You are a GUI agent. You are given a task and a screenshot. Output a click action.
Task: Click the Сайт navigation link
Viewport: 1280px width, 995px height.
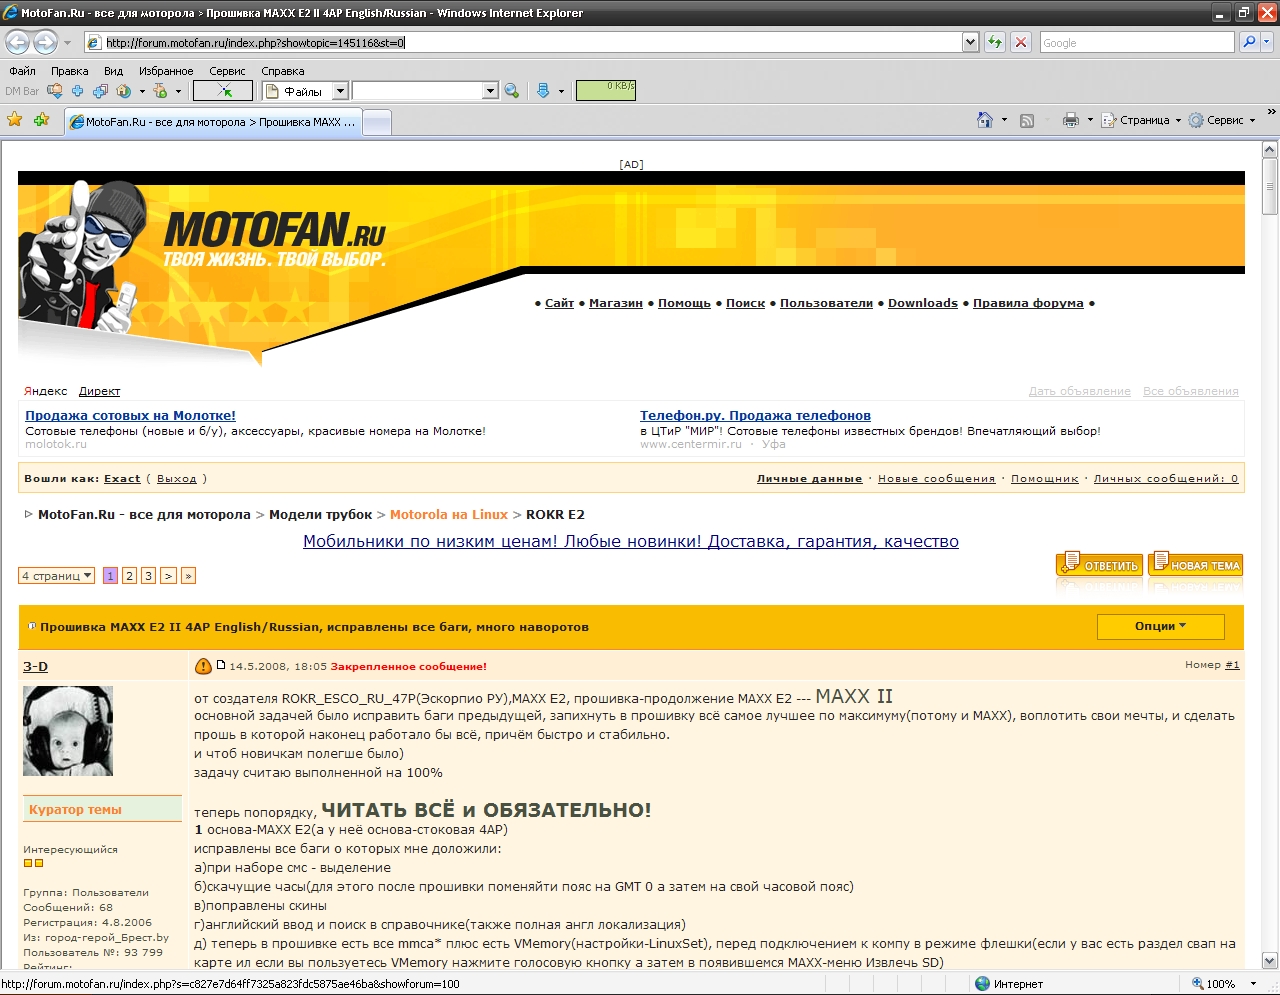(559, 303)
